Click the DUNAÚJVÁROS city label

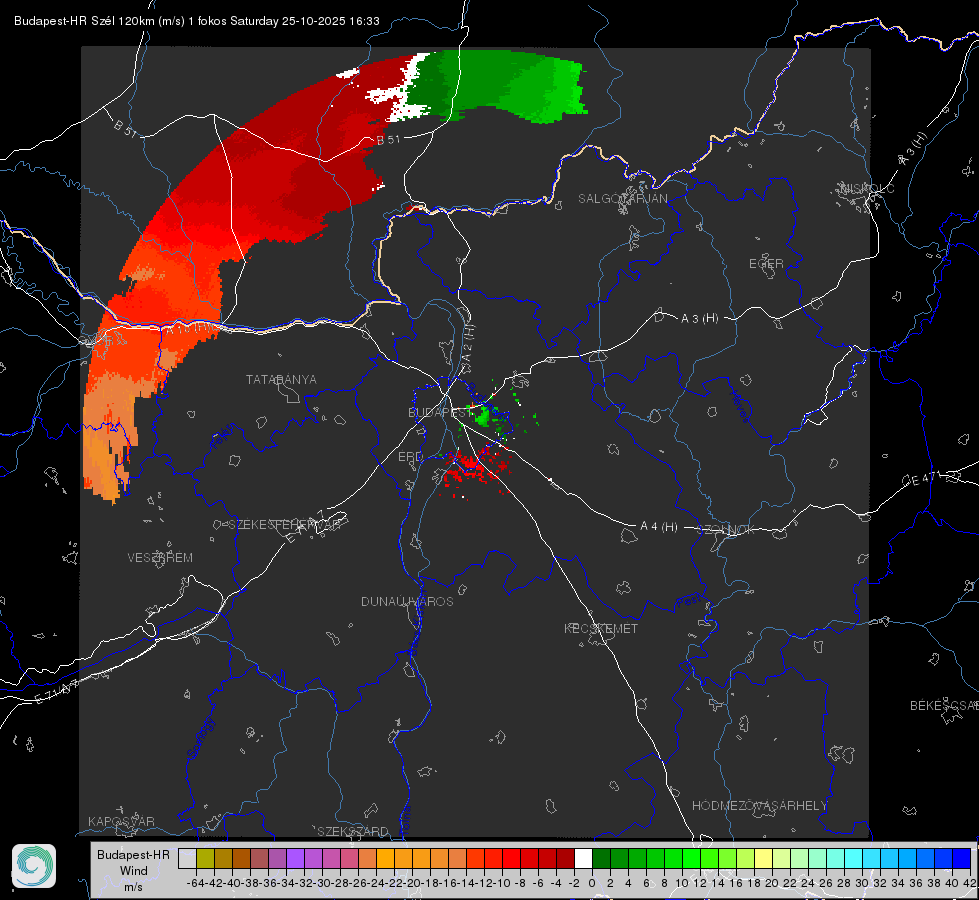tap(407, 601)
